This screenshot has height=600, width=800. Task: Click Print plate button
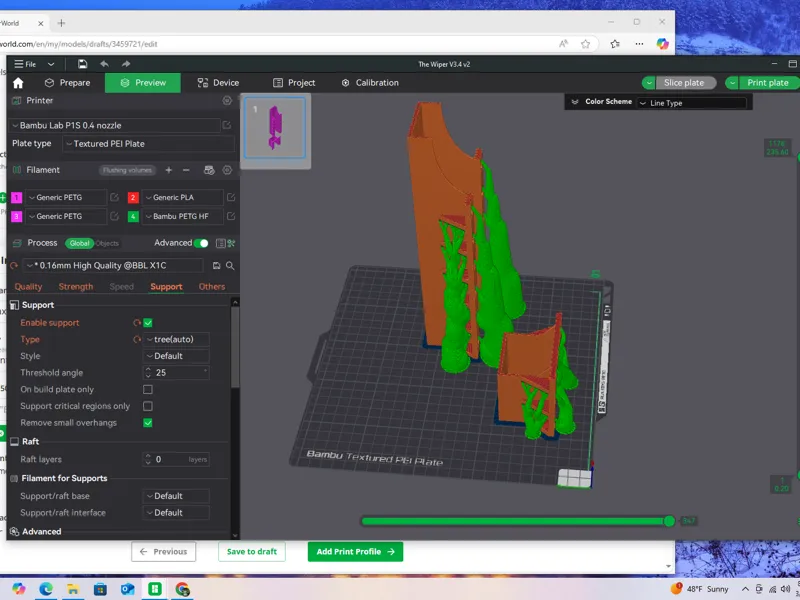tap(767, 83)
